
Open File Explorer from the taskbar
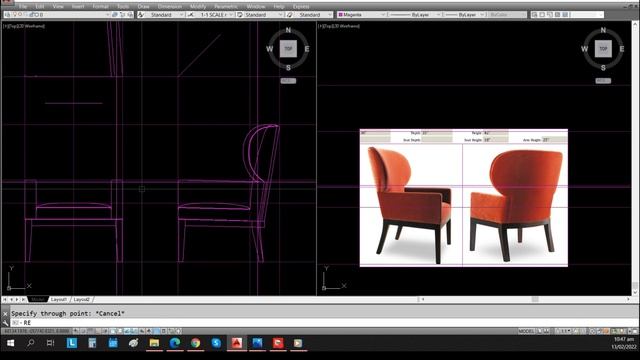(154, 343)
